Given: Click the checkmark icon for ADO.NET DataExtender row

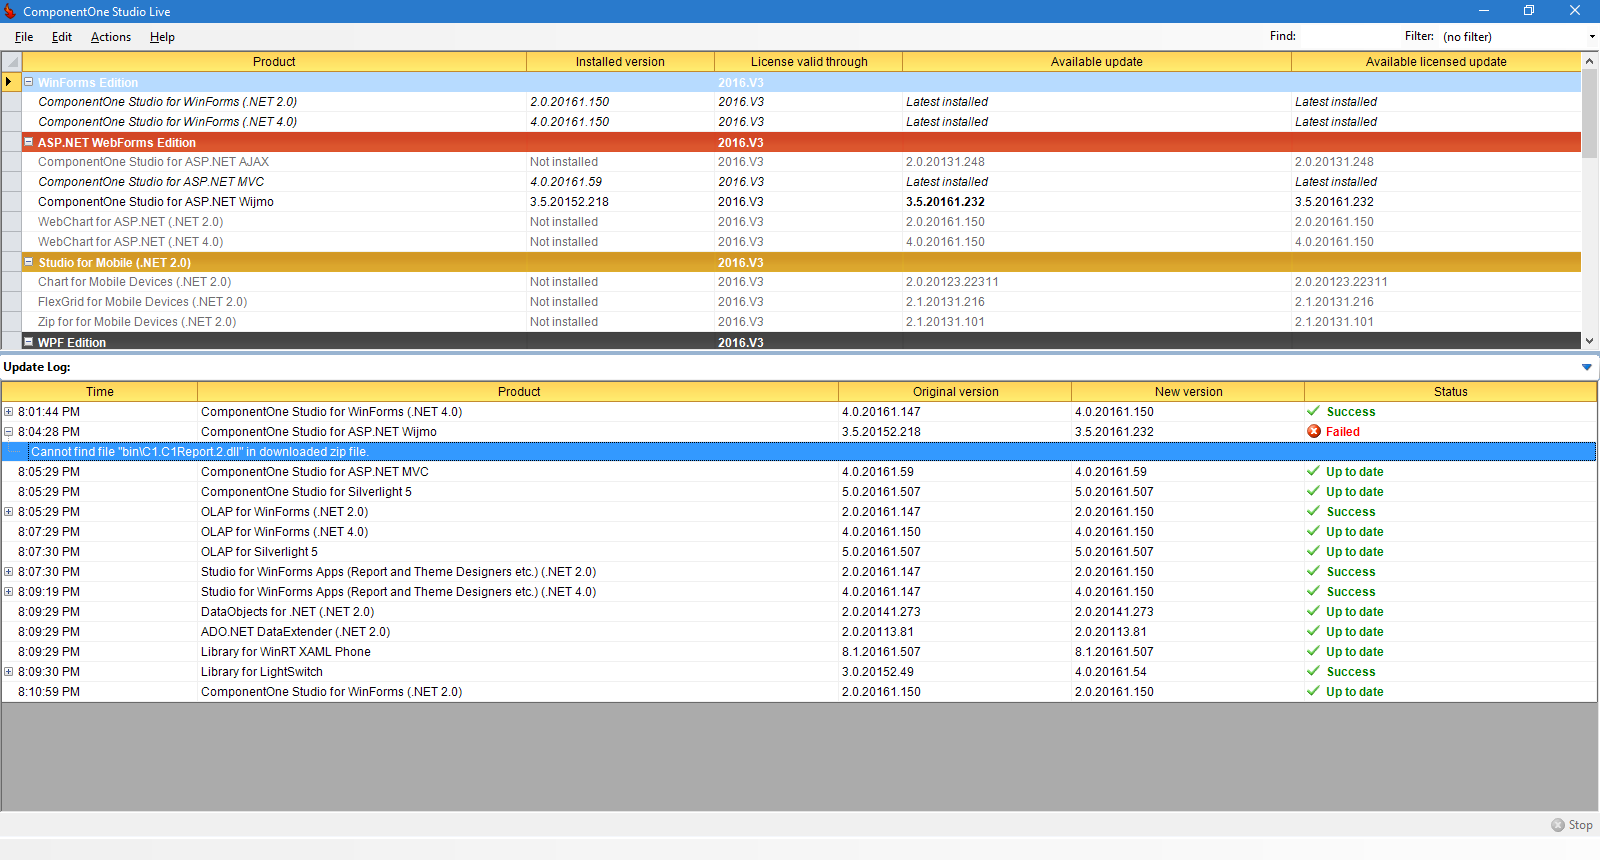Looking at the screenshot, I should [x=1314, y=631].
